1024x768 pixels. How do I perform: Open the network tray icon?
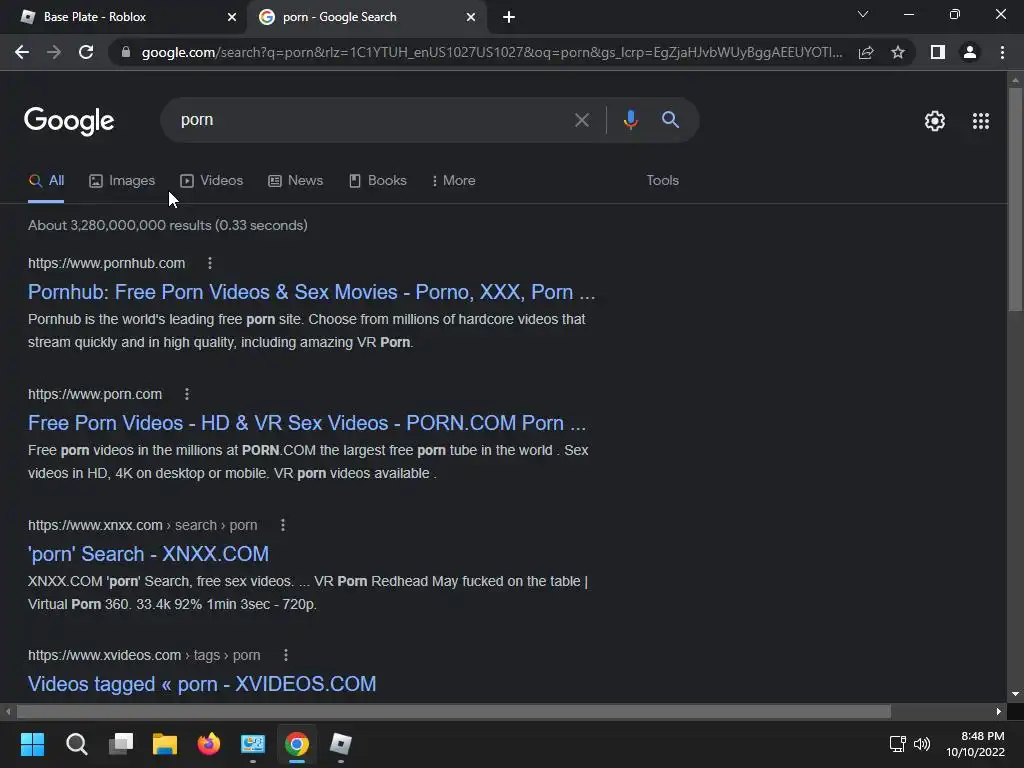click(x=898, y=744)
